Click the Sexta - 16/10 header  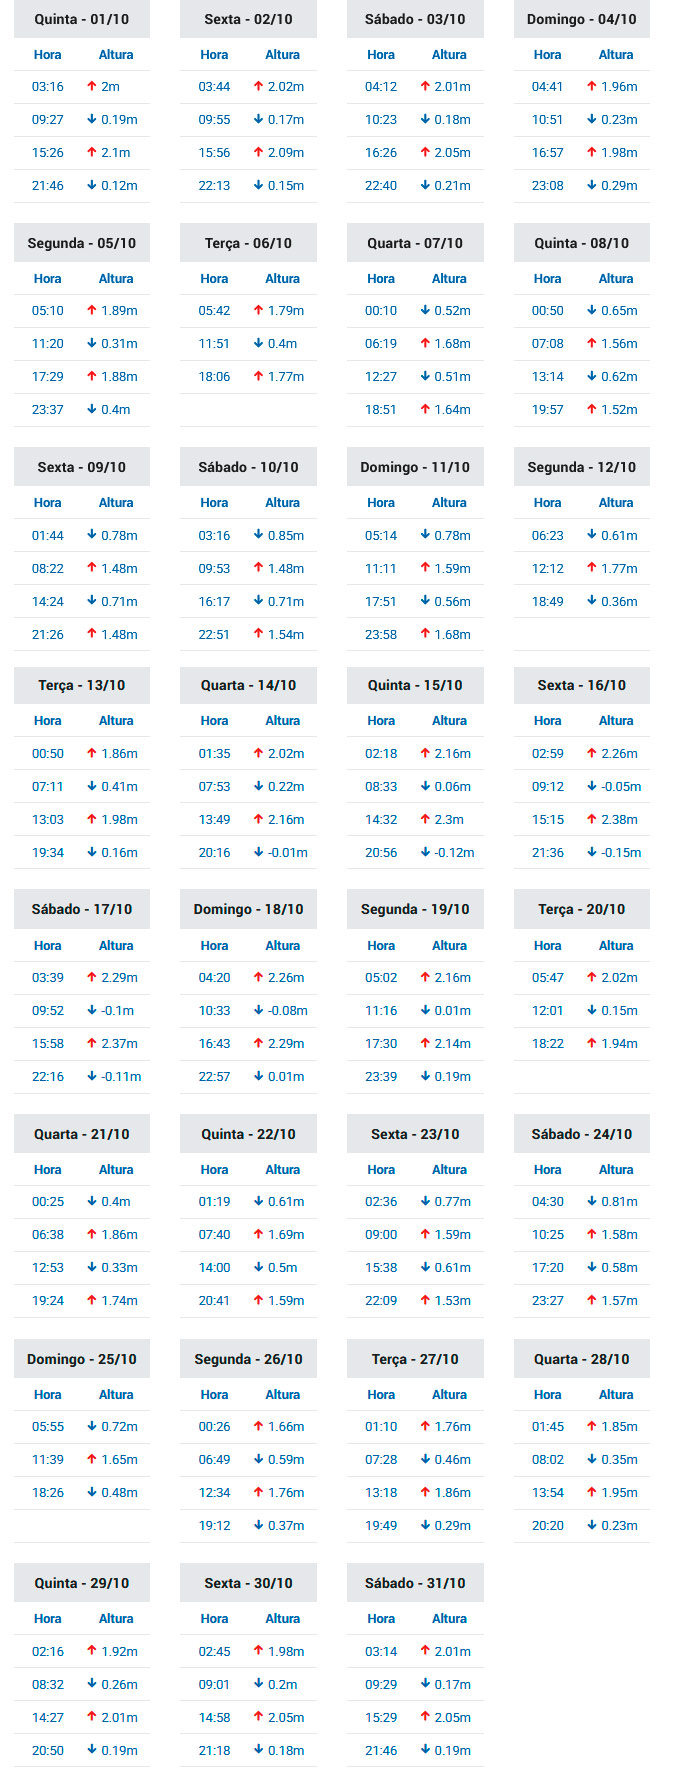(582, 685)
